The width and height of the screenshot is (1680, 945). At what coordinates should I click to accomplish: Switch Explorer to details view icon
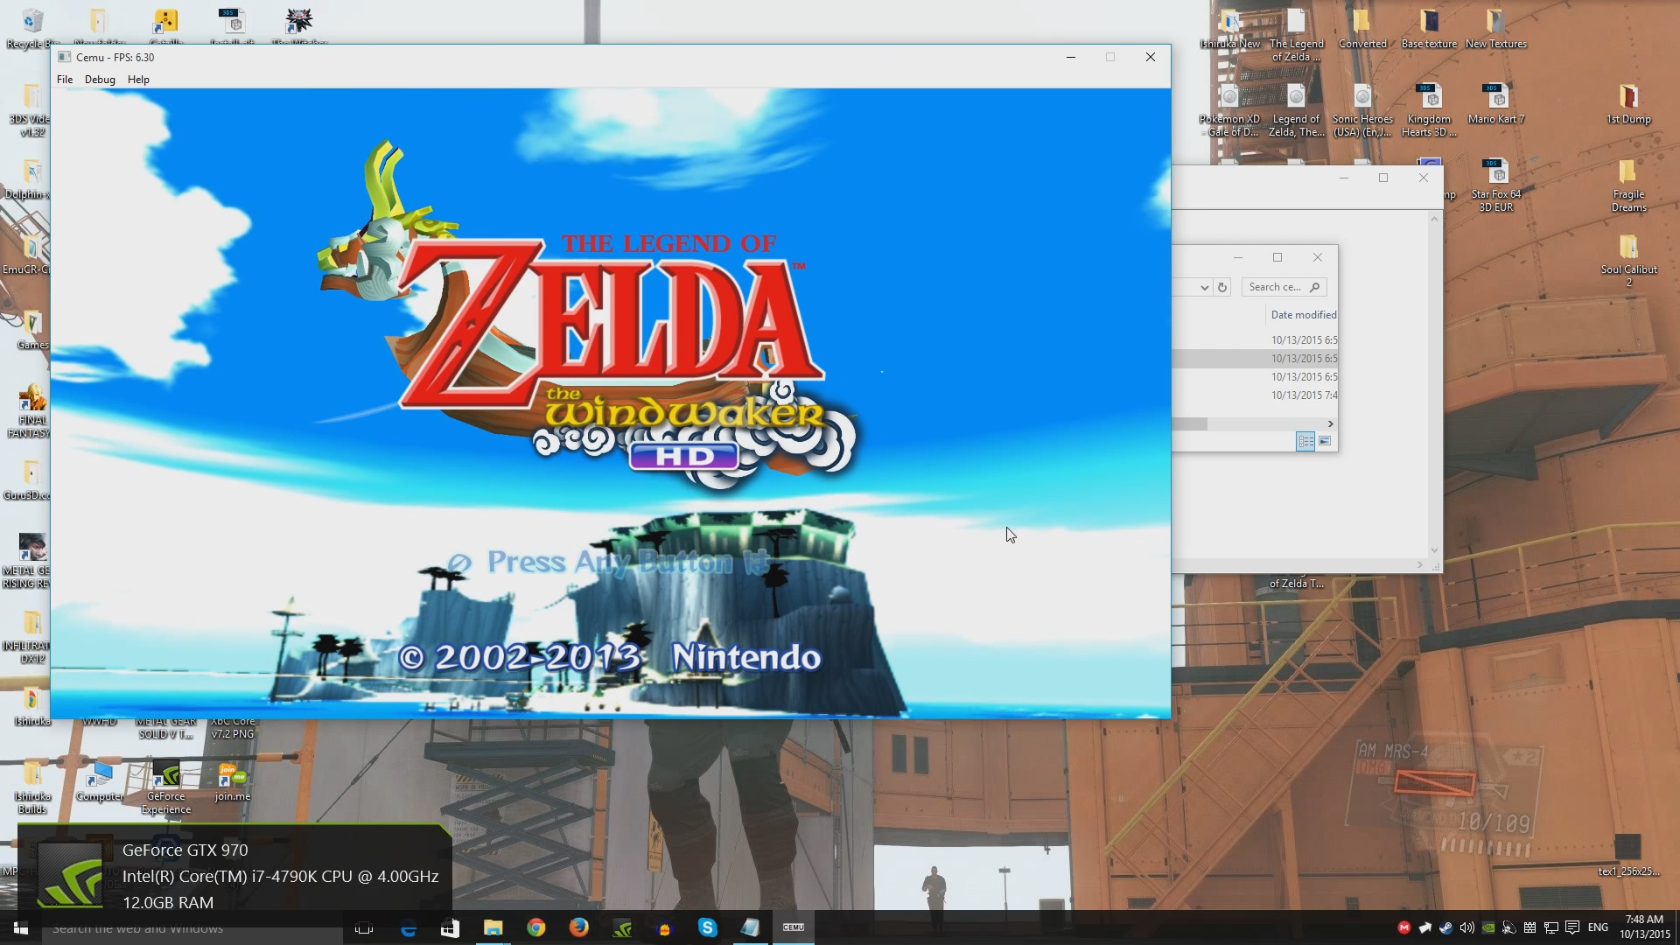point(1305,441)
